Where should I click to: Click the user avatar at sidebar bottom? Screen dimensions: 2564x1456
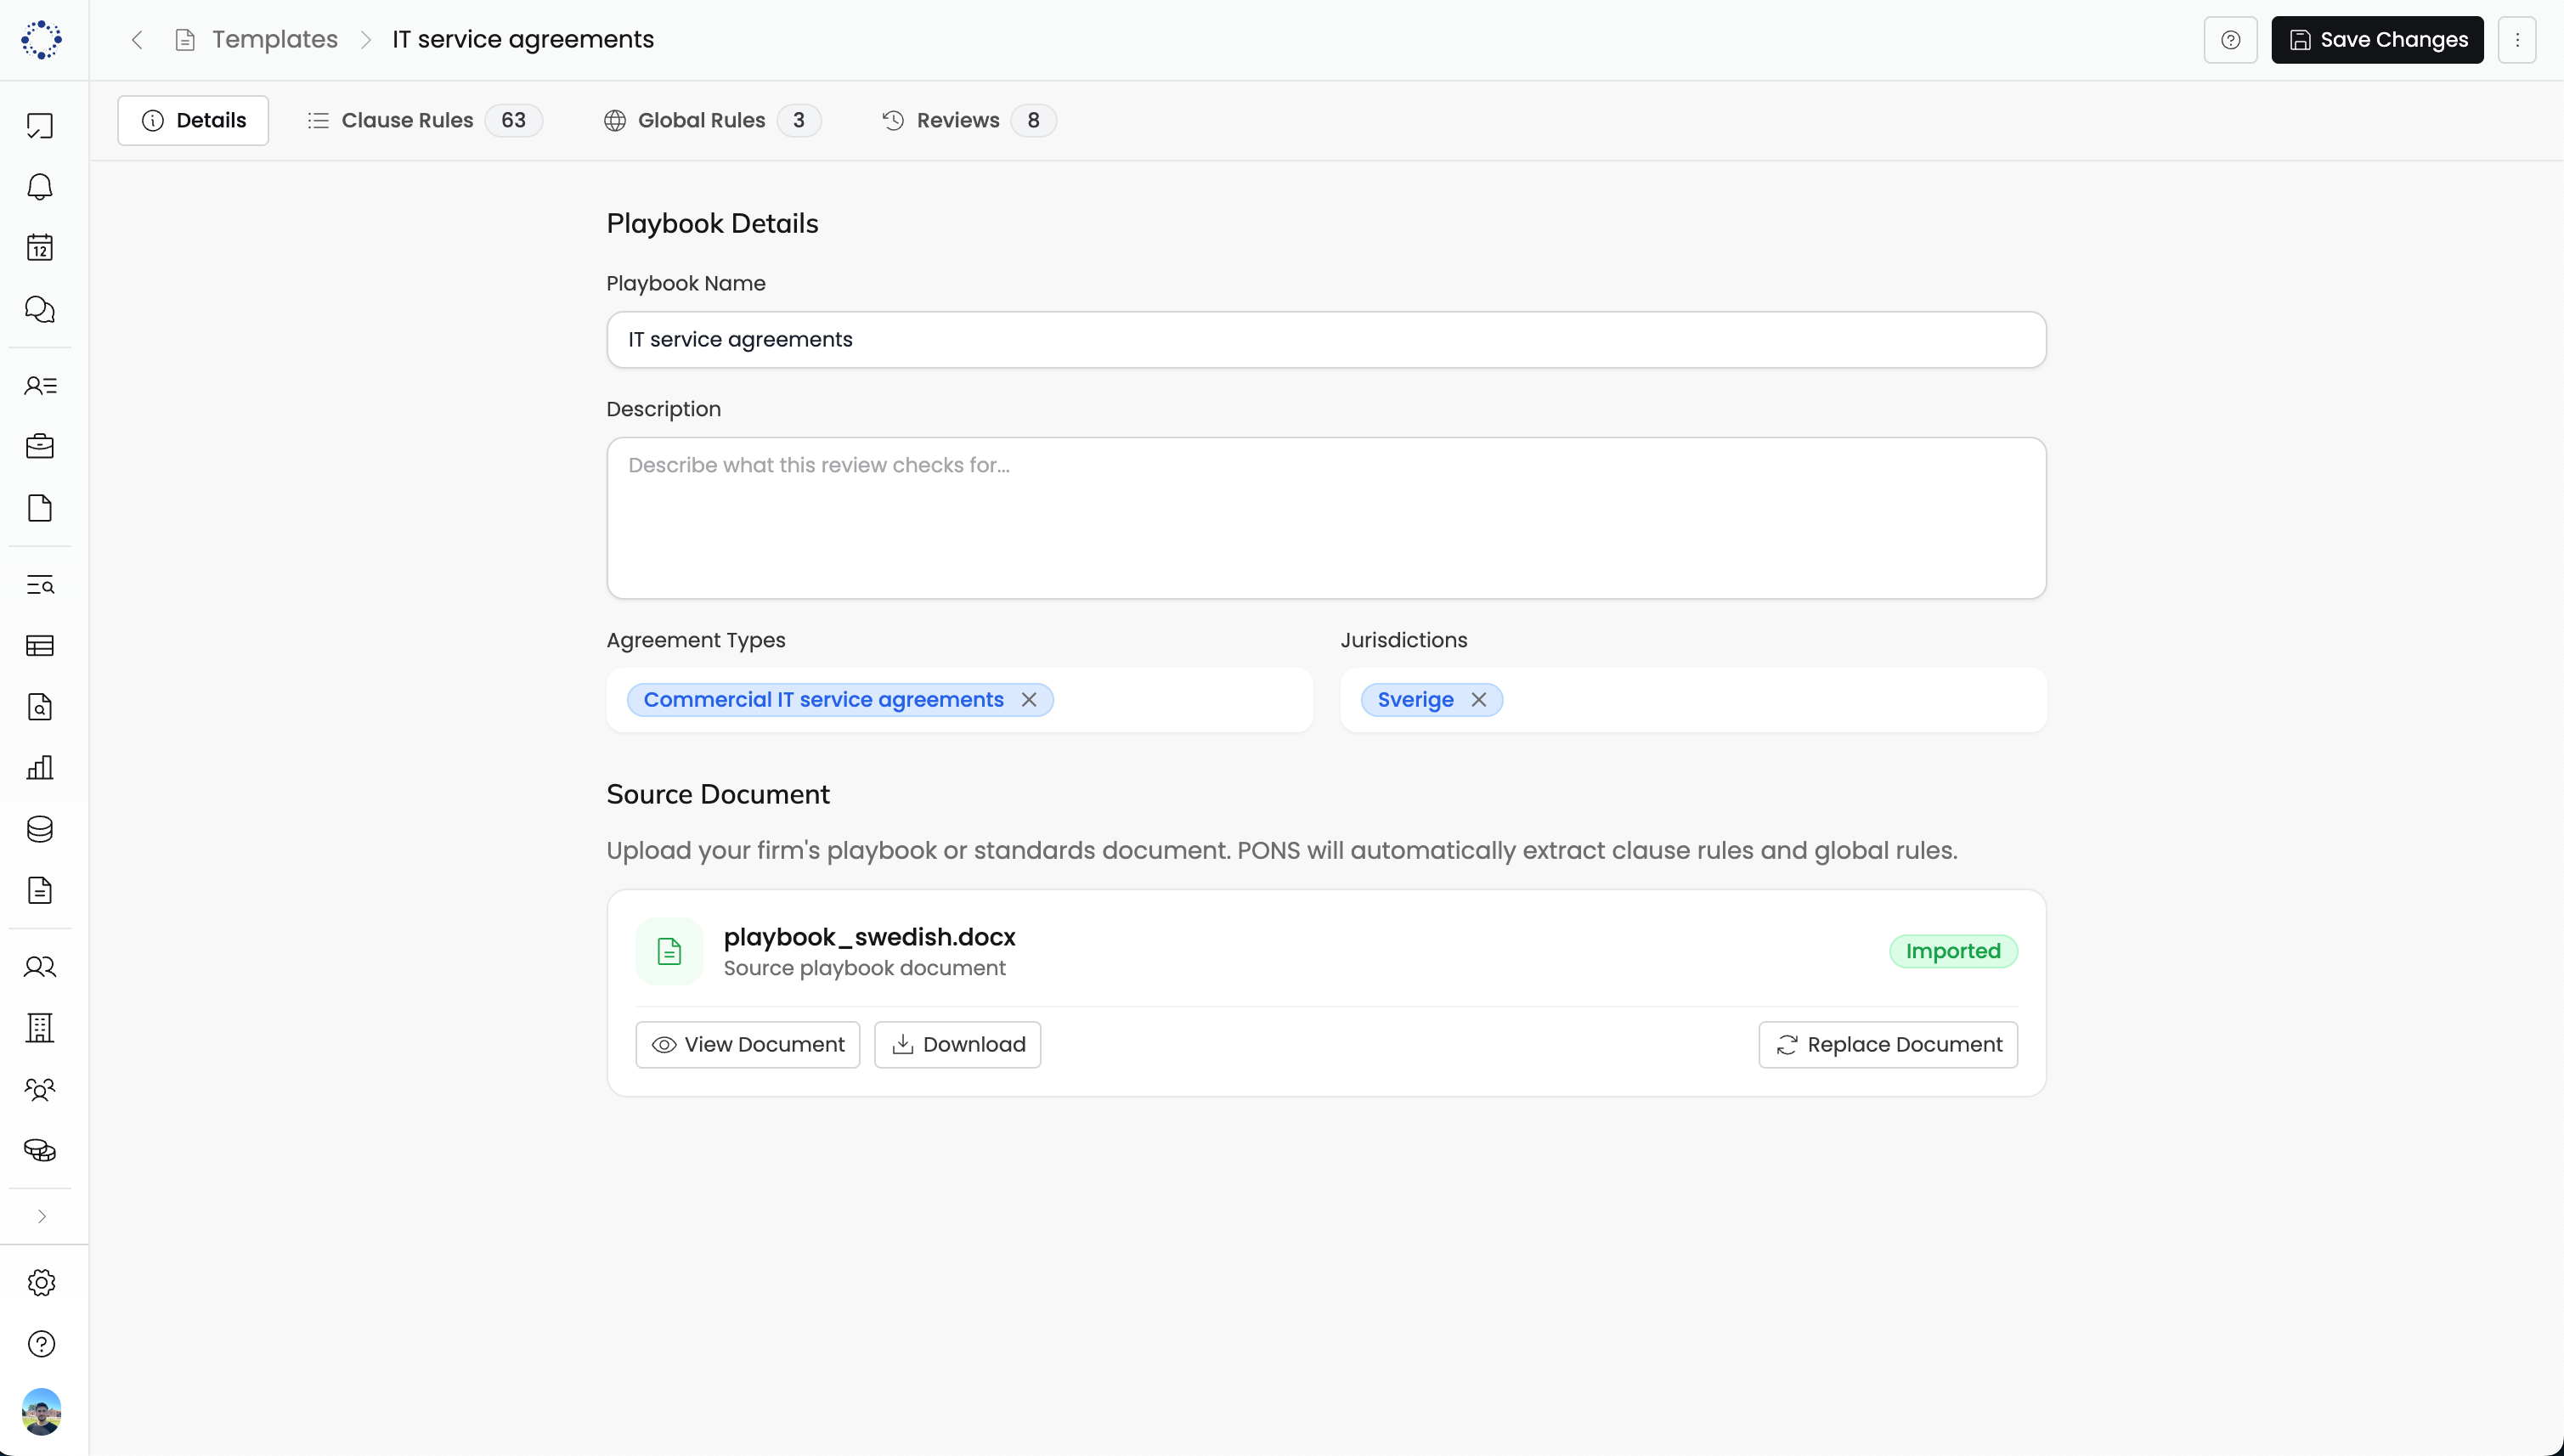point(40,1412)
